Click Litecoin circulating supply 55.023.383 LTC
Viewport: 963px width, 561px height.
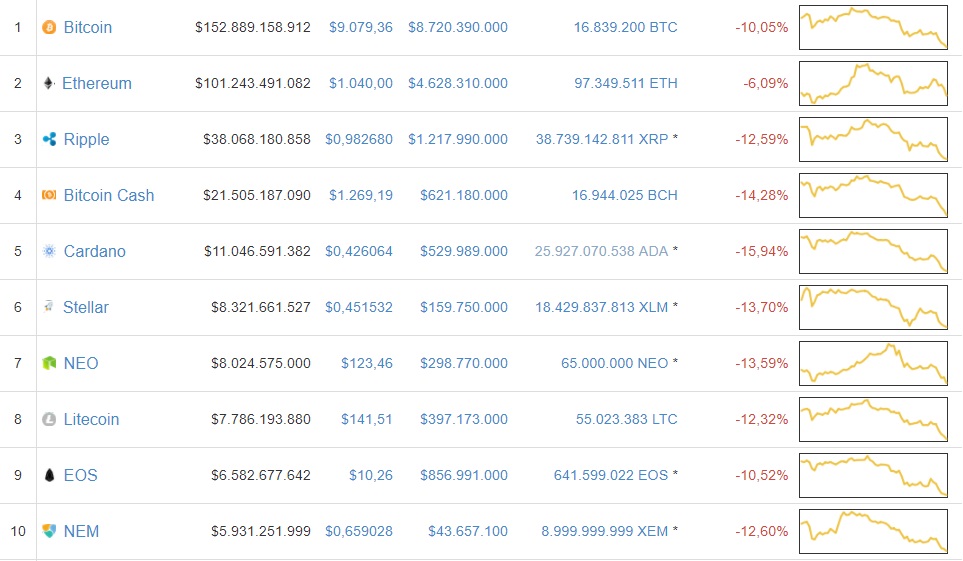(626, 420)
